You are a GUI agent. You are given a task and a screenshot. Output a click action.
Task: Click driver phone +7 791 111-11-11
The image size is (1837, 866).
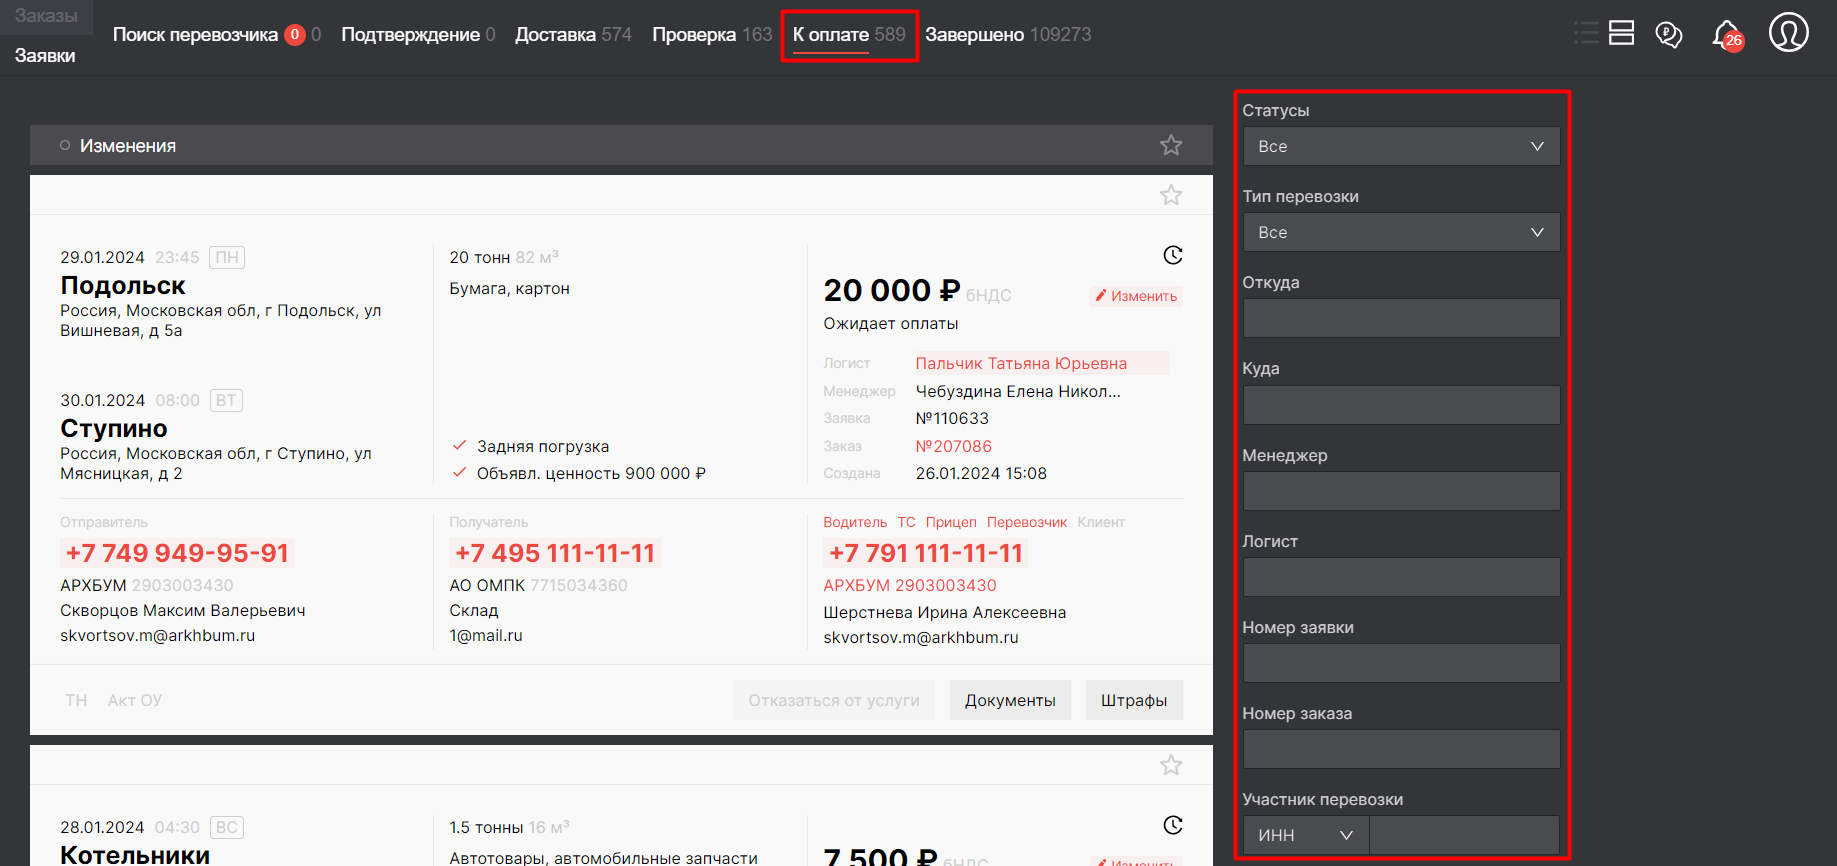click(x=926, y=553)
